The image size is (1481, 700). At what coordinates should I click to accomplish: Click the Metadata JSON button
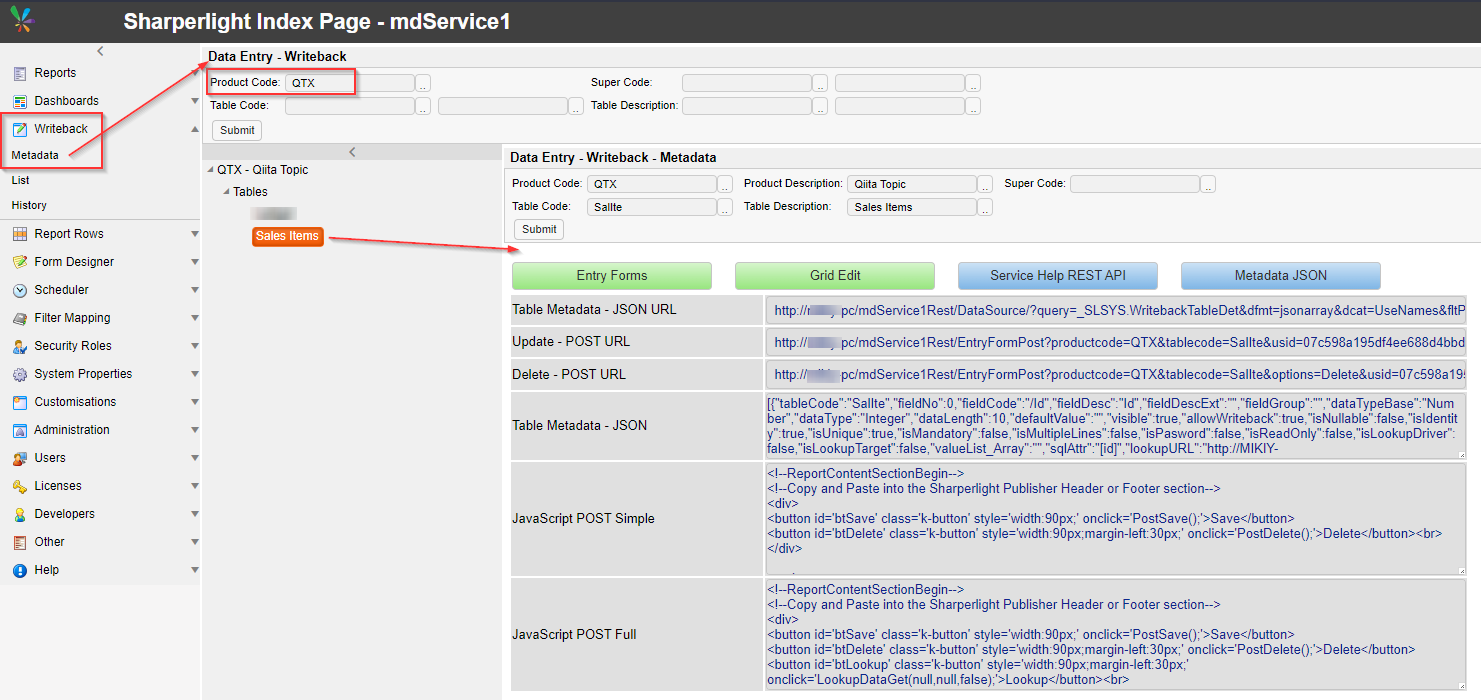coord(1281,276)
